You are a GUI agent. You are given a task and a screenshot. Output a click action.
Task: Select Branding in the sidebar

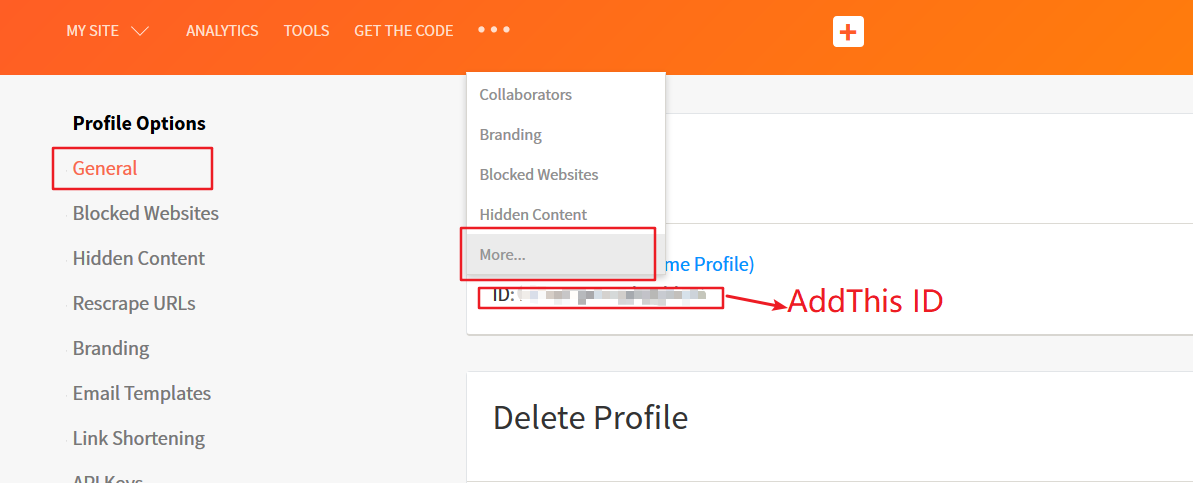tap(110, 348)
